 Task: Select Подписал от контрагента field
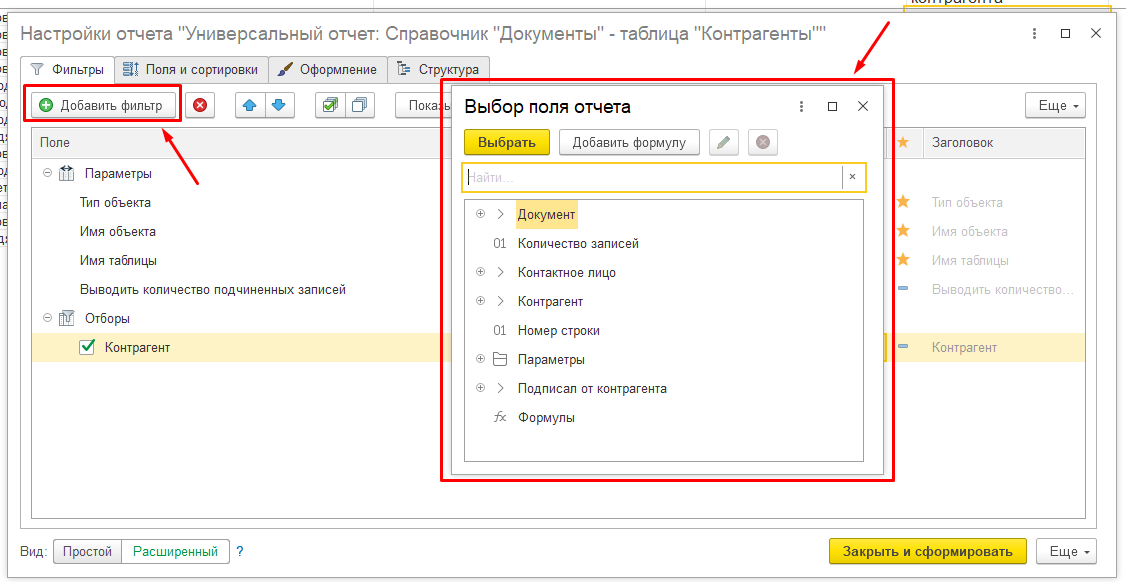click(x=592, y=389)
